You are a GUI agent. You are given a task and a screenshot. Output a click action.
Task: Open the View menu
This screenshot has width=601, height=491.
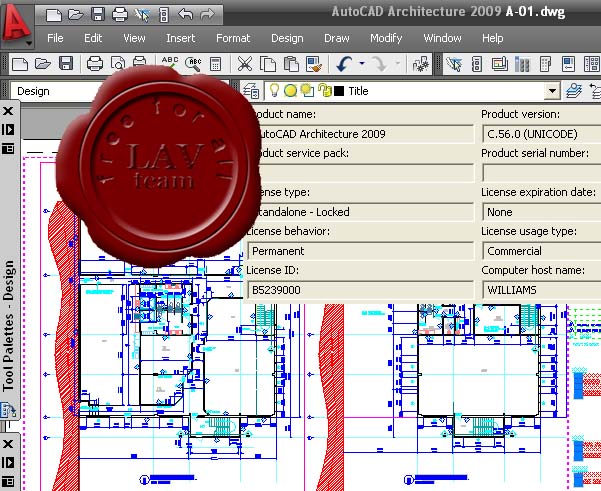click(134, 38)
